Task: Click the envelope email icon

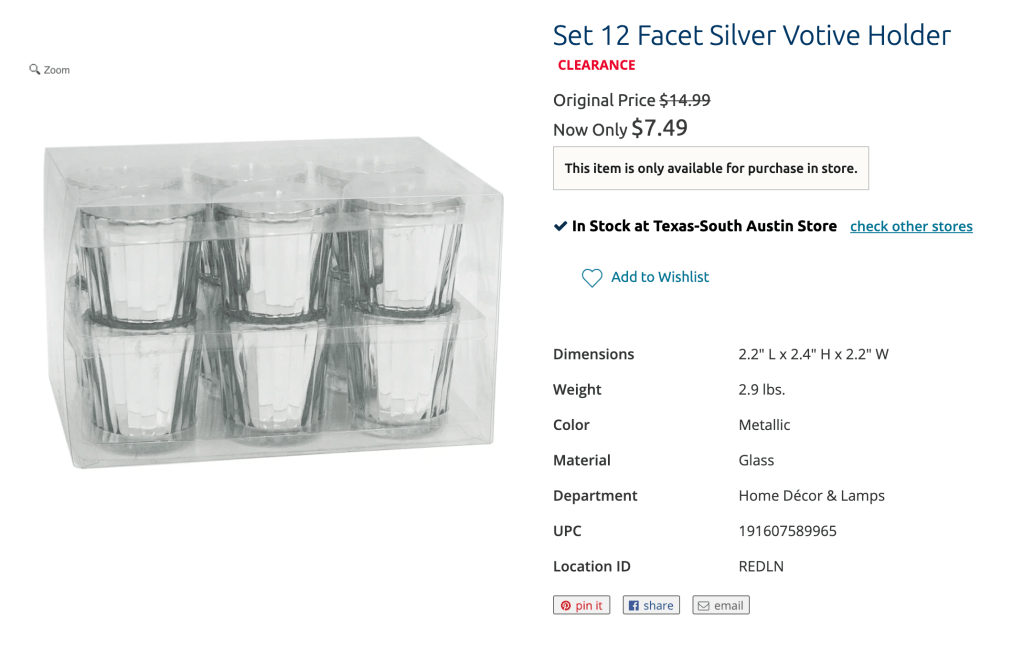Action: click(x=704, y=606)
